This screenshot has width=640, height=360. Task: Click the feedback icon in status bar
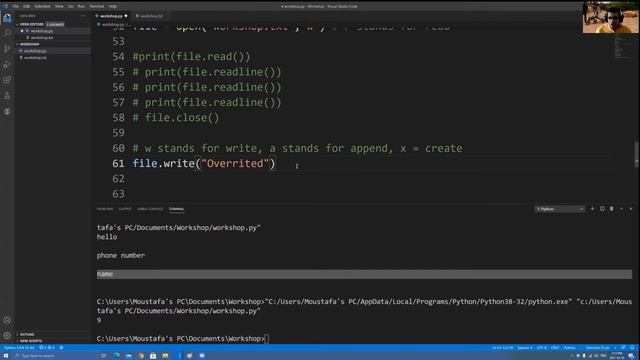623,348
